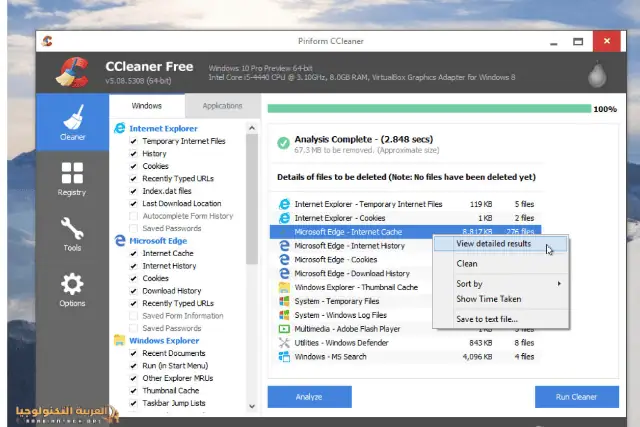Click the Microsoft Edge section heading
The image size is (640, 427).
[158, 241]
